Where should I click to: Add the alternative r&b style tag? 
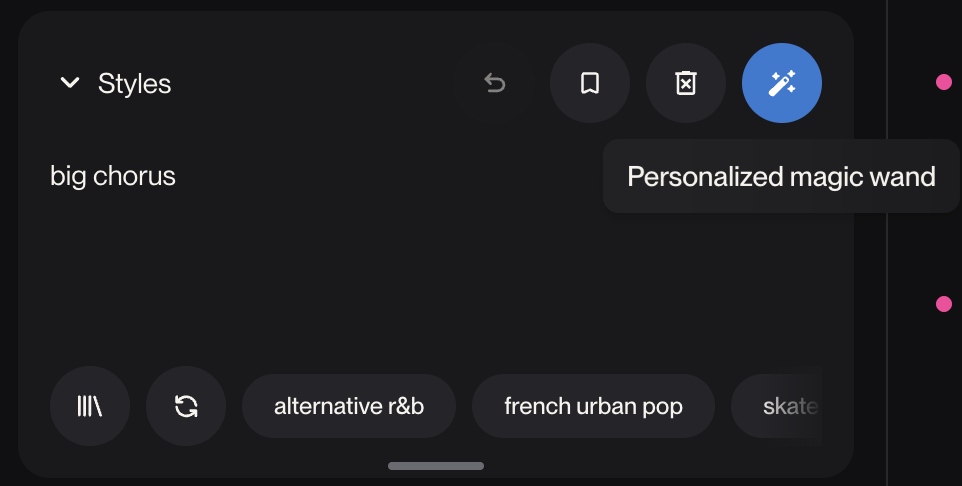[348, 406]
